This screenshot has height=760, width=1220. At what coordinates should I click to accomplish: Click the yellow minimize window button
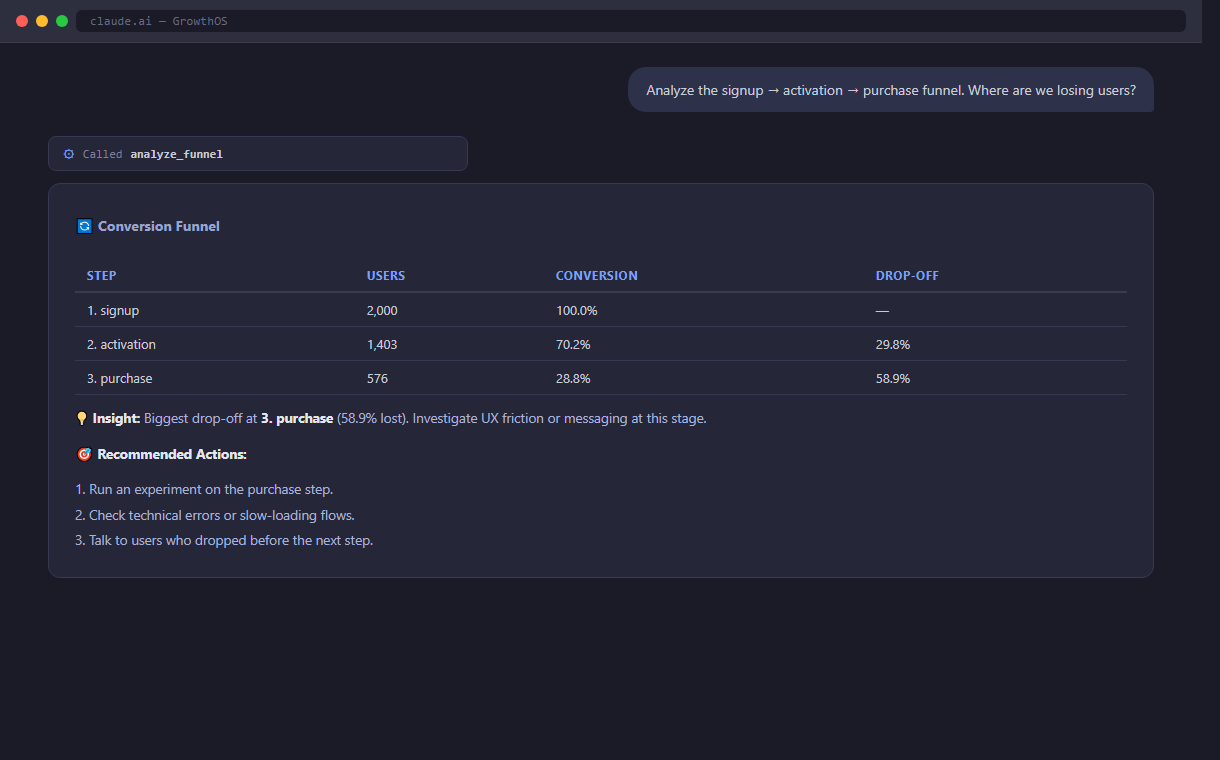42,21
